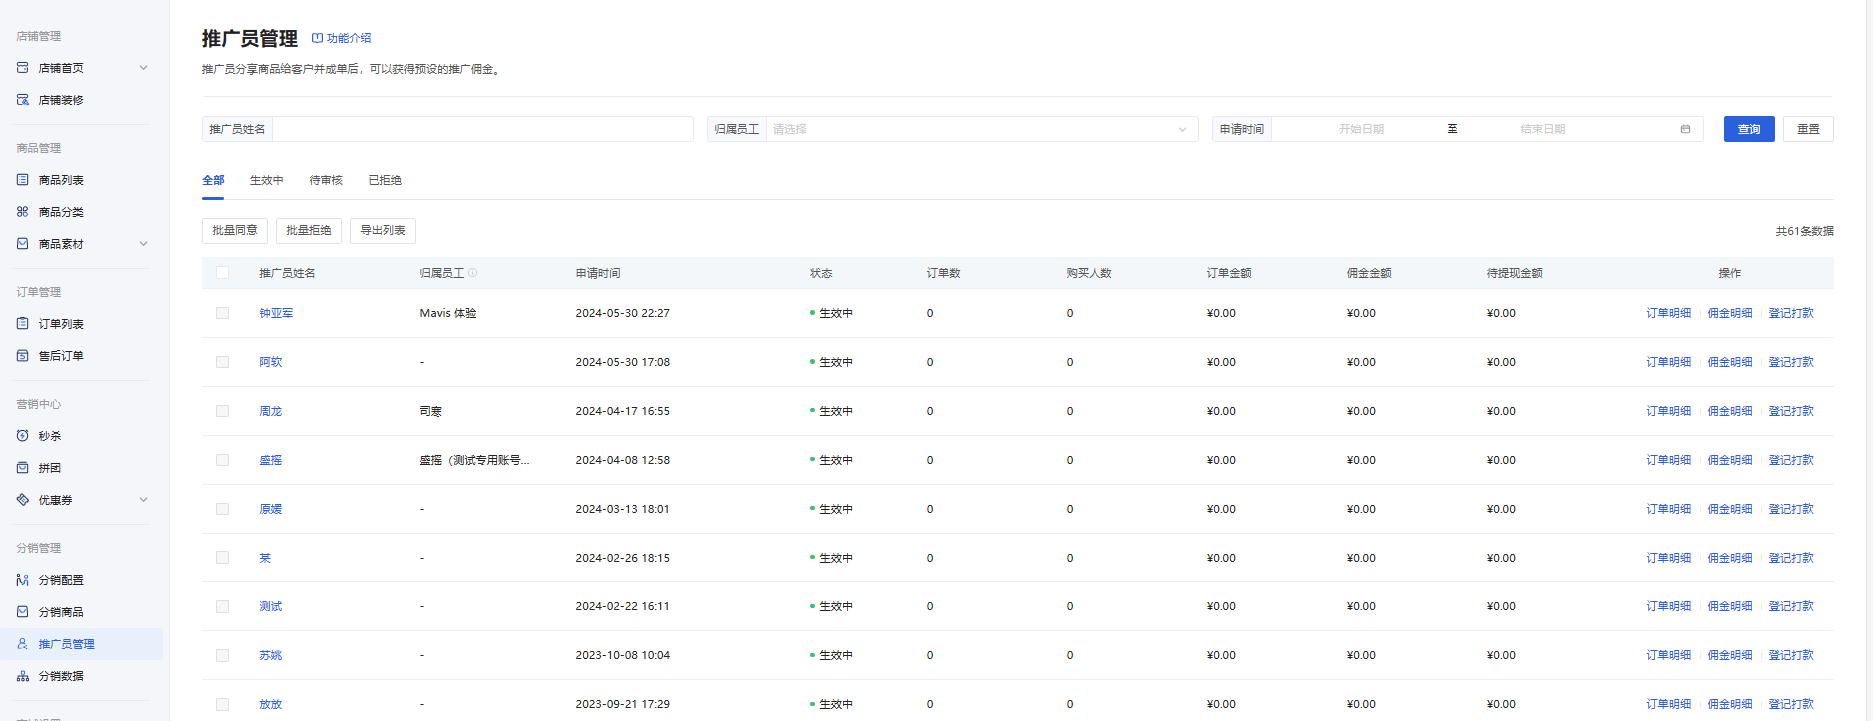Click the 推广员管理 person icon

click(23, 644)
